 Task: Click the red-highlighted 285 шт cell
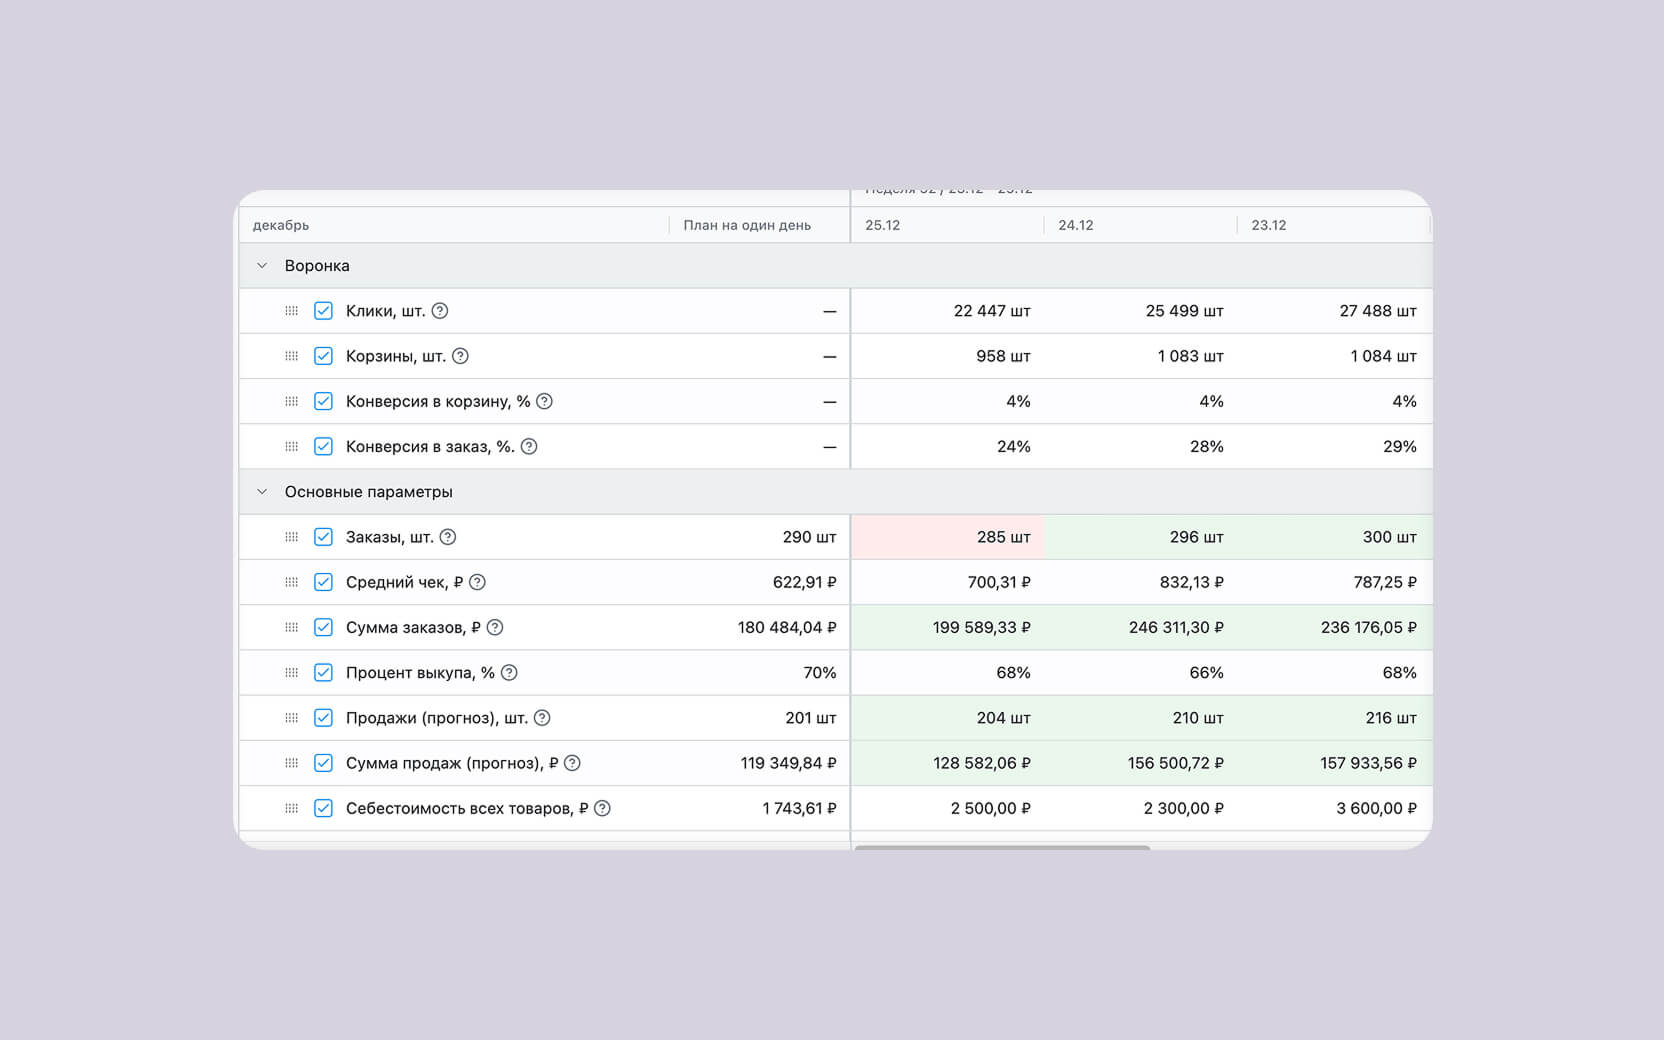[x=947, y=537]
